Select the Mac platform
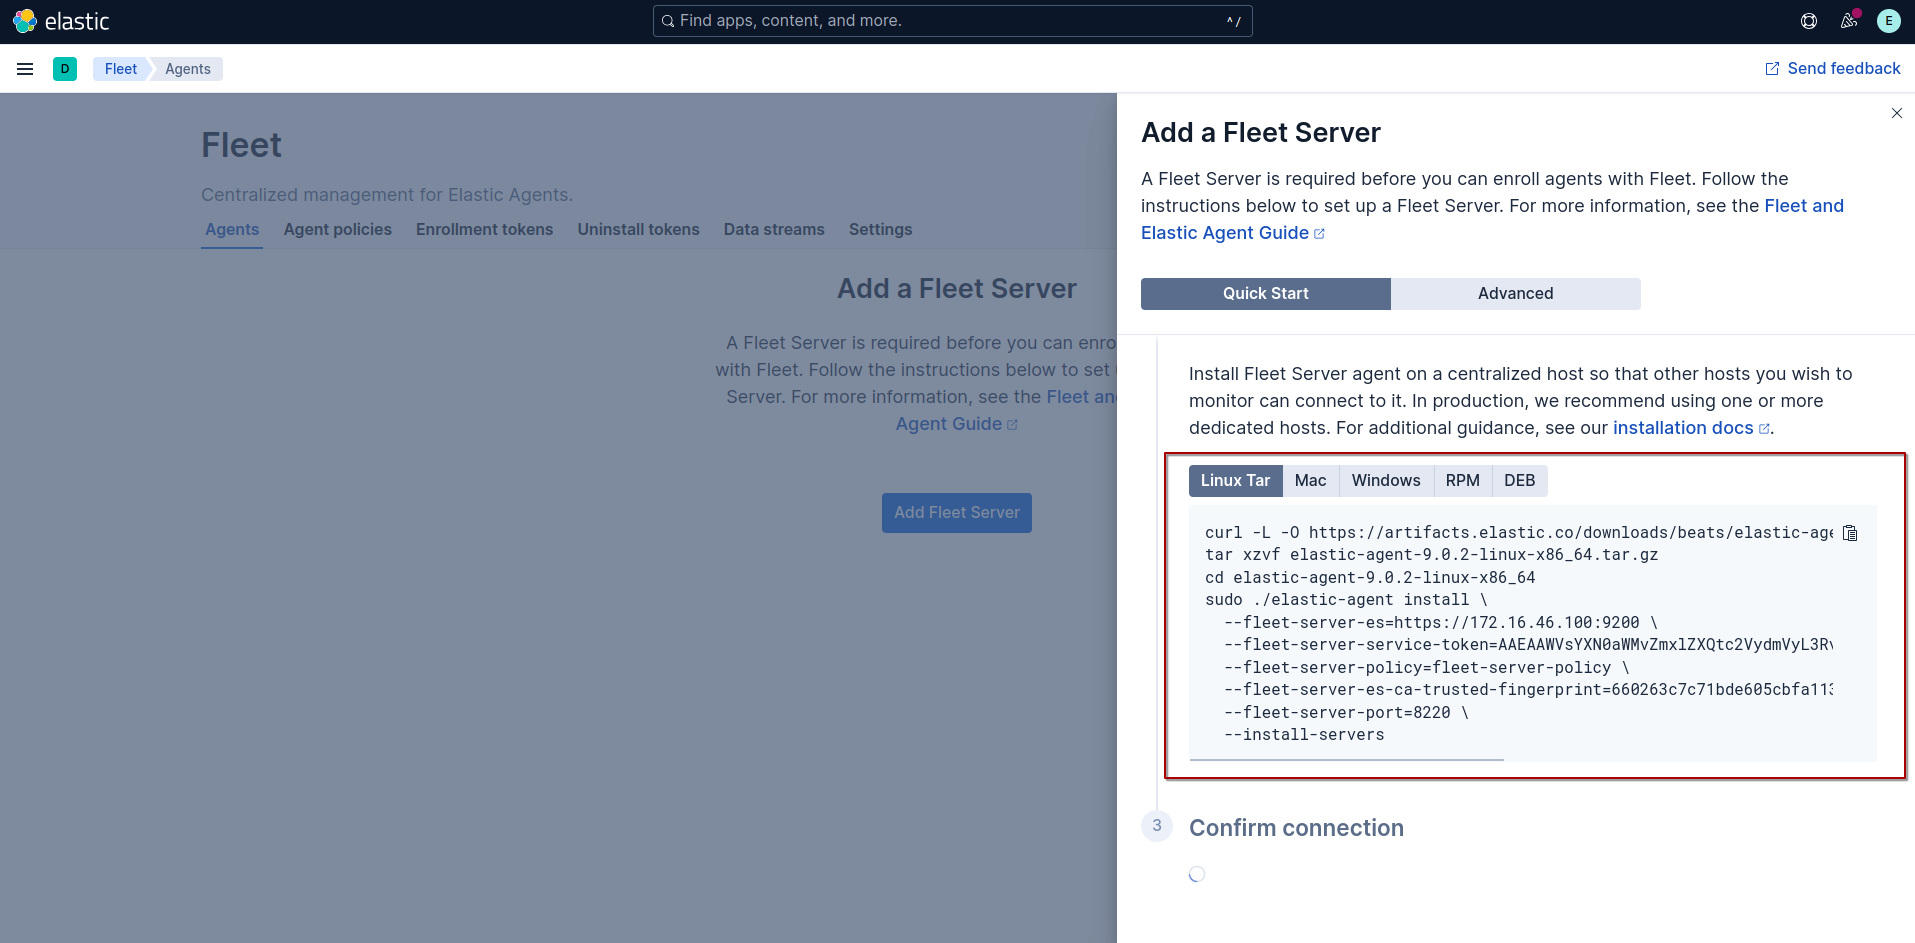Screen dimensions: 1915x943 1310,481
